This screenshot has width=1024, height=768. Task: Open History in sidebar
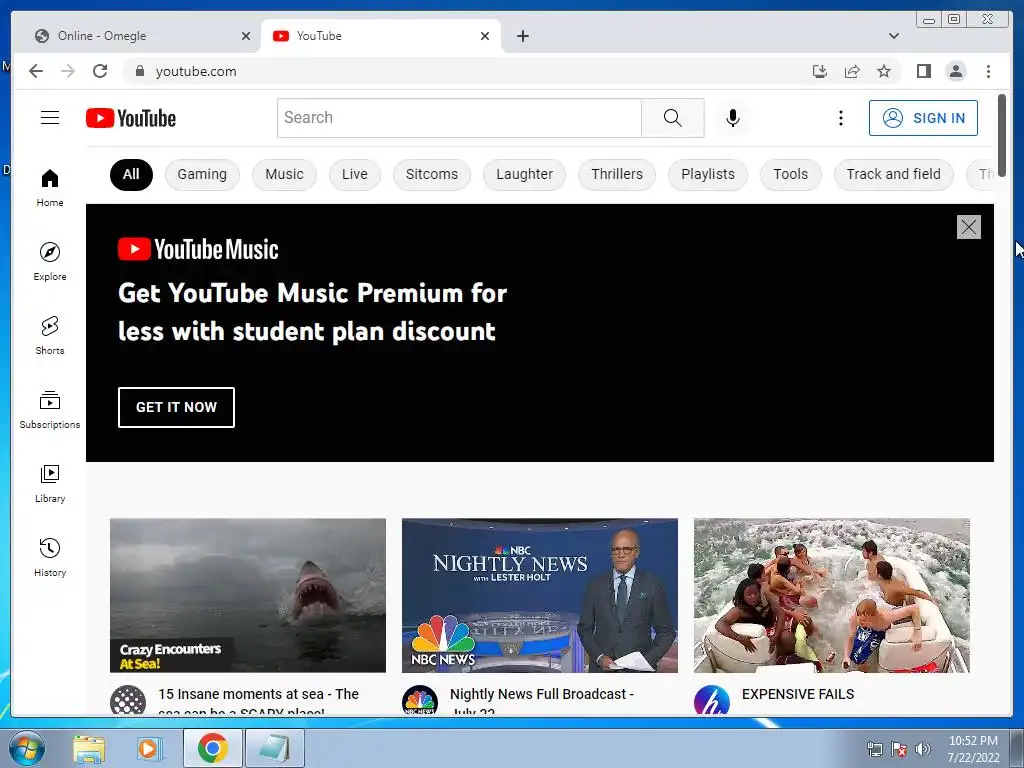tap(50, 556)
